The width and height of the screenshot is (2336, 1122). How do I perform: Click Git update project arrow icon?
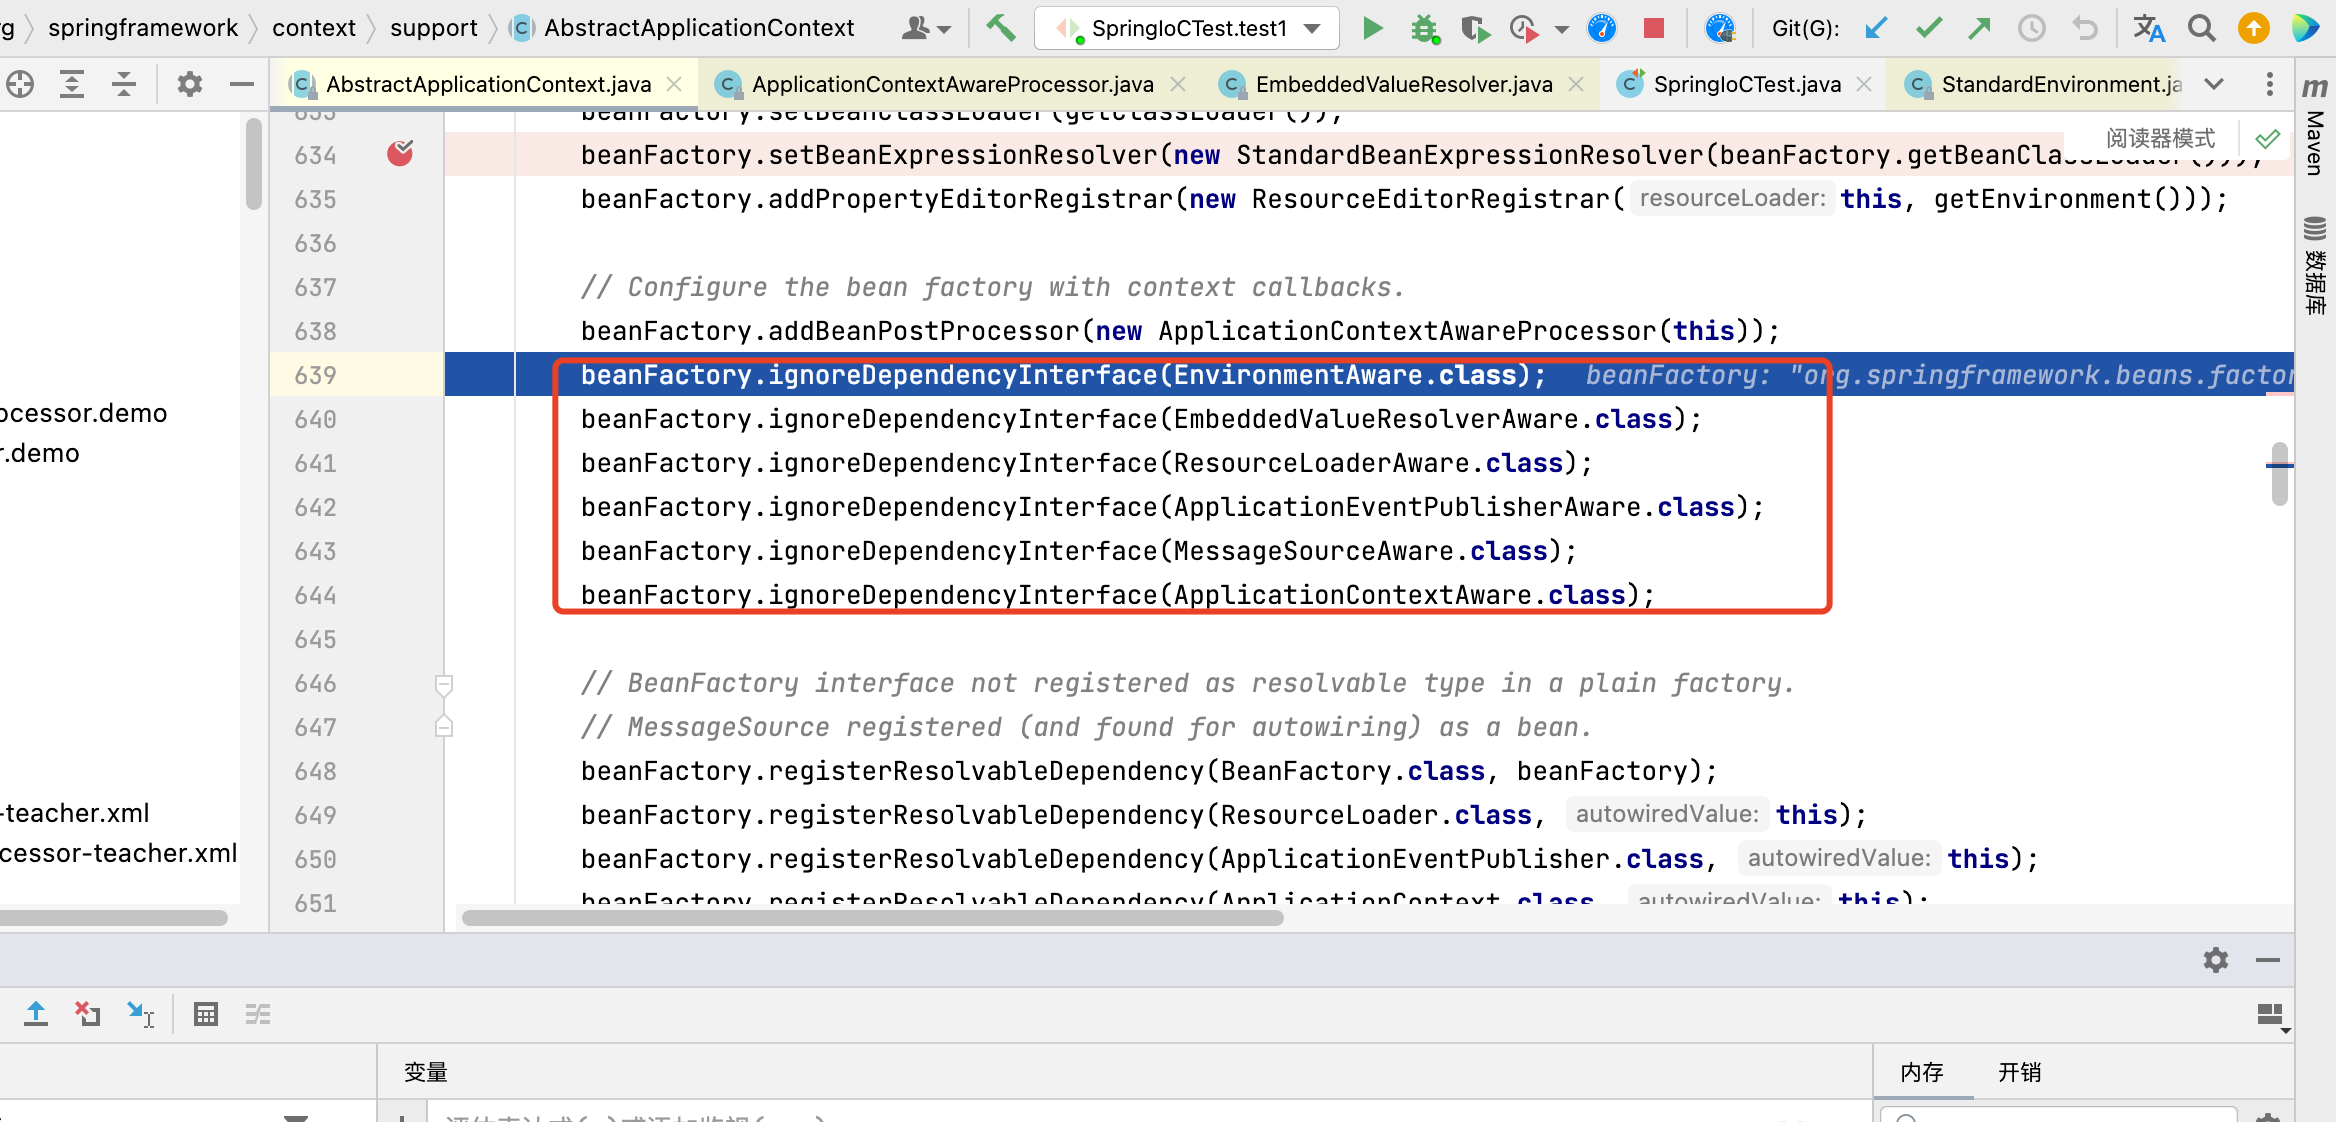[1876, 28]
